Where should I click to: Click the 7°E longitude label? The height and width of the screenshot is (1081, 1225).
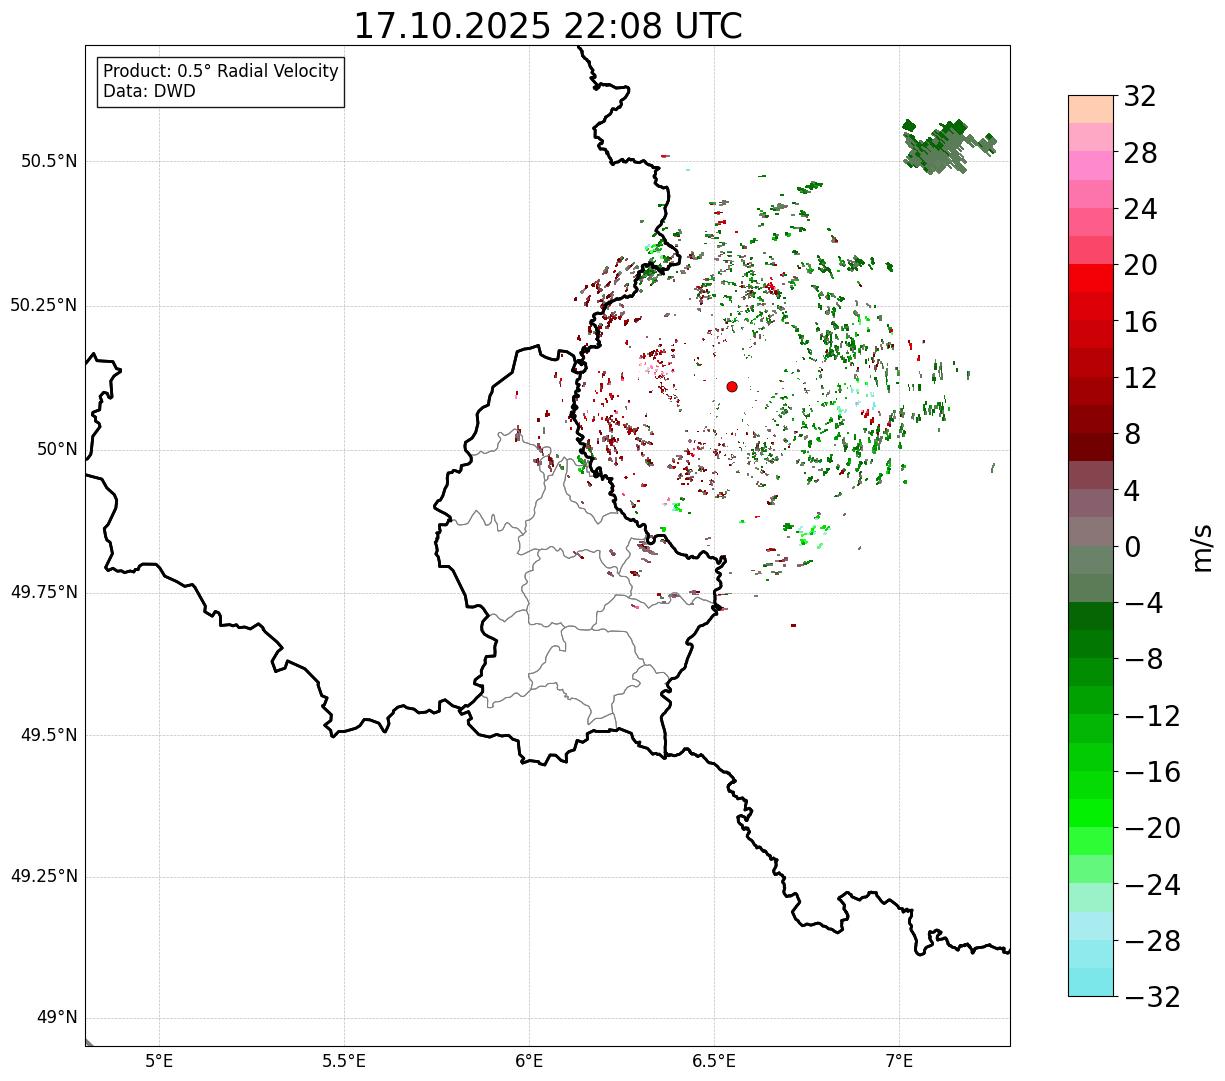point(899,1060)
